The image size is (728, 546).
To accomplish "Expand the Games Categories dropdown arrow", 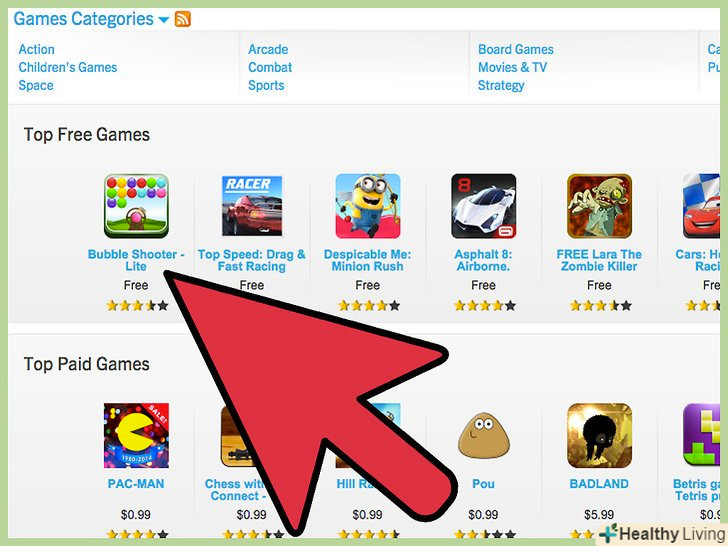I will click(163, 20).
